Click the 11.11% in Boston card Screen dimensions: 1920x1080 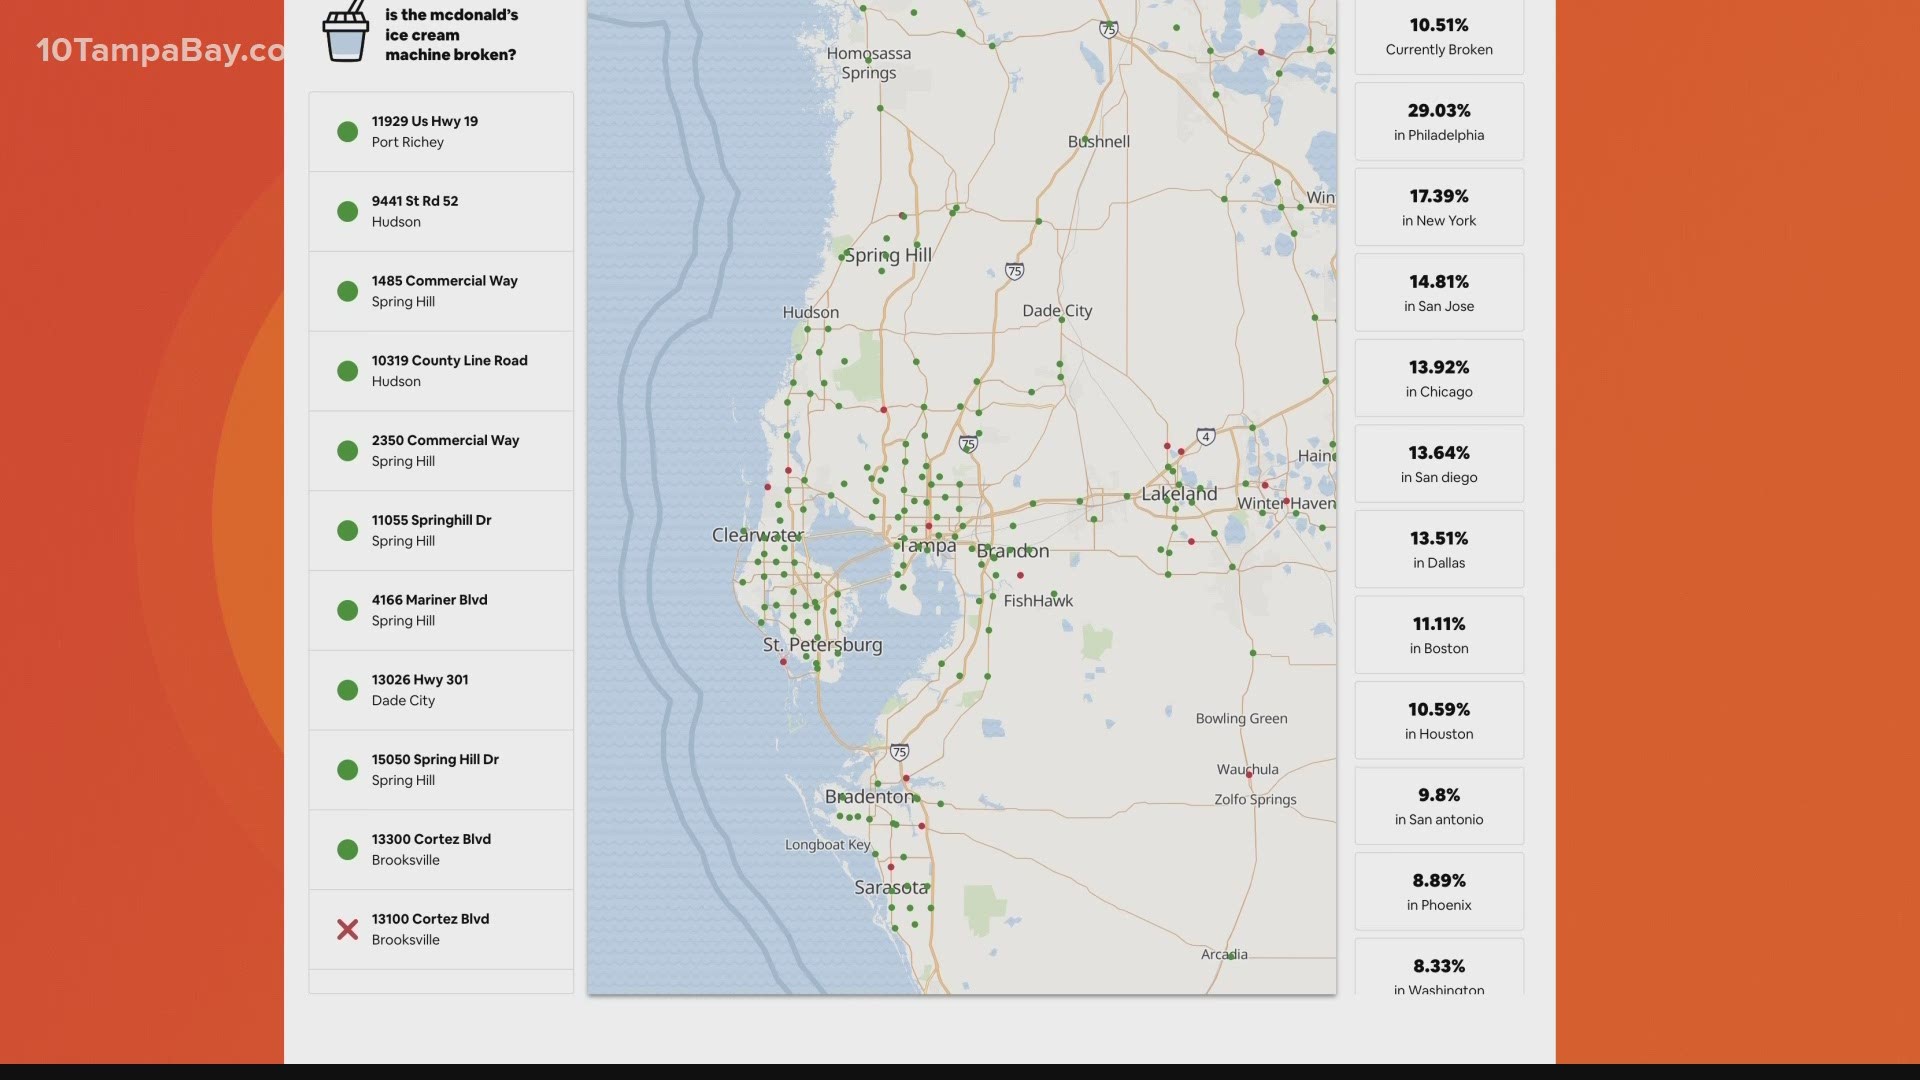1439,634
